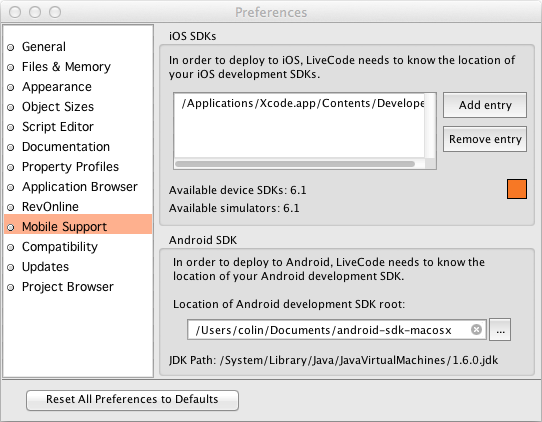Open Appearance preferences
542x422 pixels.
pyautogui.click(x=57, y=87)
